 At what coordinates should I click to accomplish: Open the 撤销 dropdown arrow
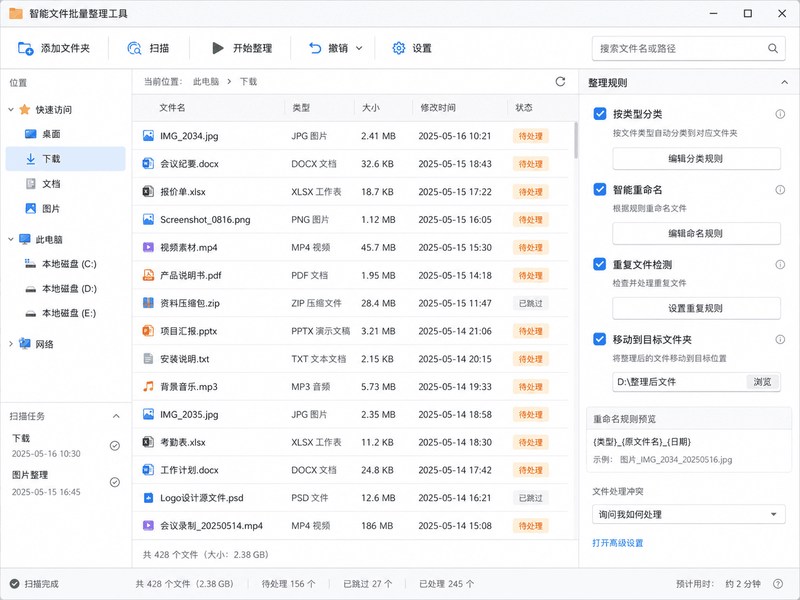pos(359,48)
